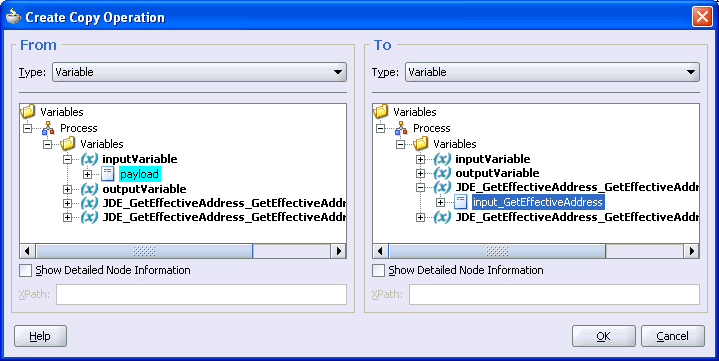Click From tree scrollbar right arrow
Screen dimensions: 719x361
[338, 251]
